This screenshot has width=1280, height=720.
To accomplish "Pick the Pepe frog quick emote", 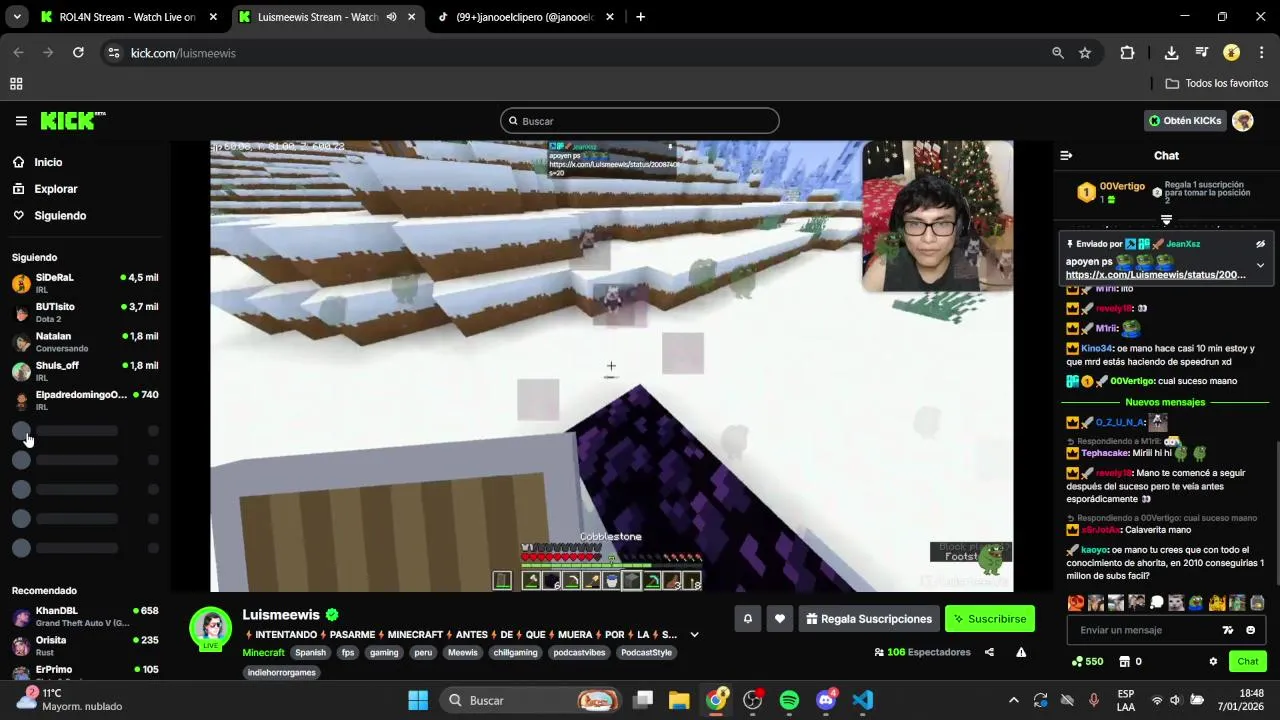I will [x=1197, y=602].
